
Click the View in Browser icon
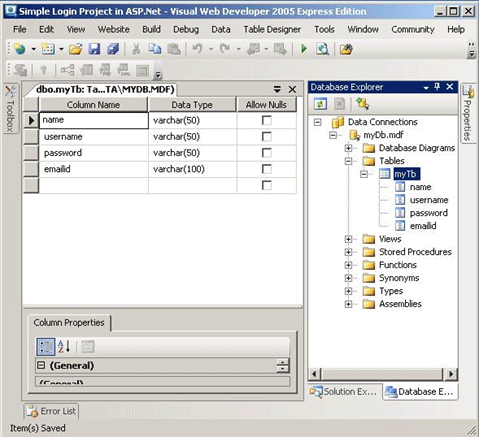pos(322,49)
